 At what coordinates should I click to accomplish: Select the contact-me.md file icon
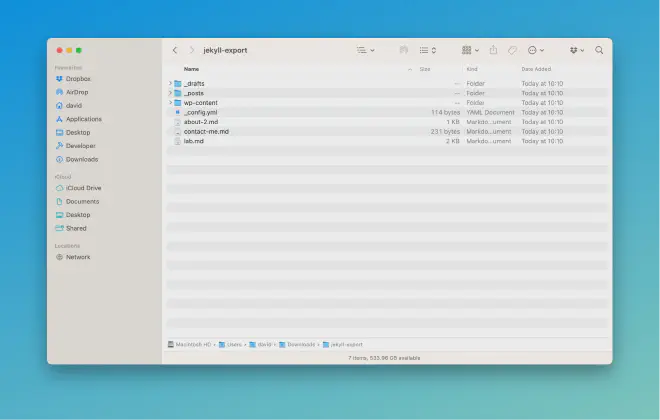tap(178, 132)
